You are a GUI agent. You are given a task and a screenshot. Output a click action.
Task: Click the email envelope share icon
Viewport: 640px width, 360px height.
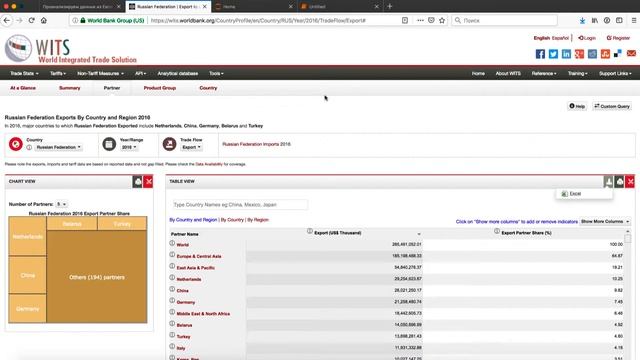click(631, 53)
